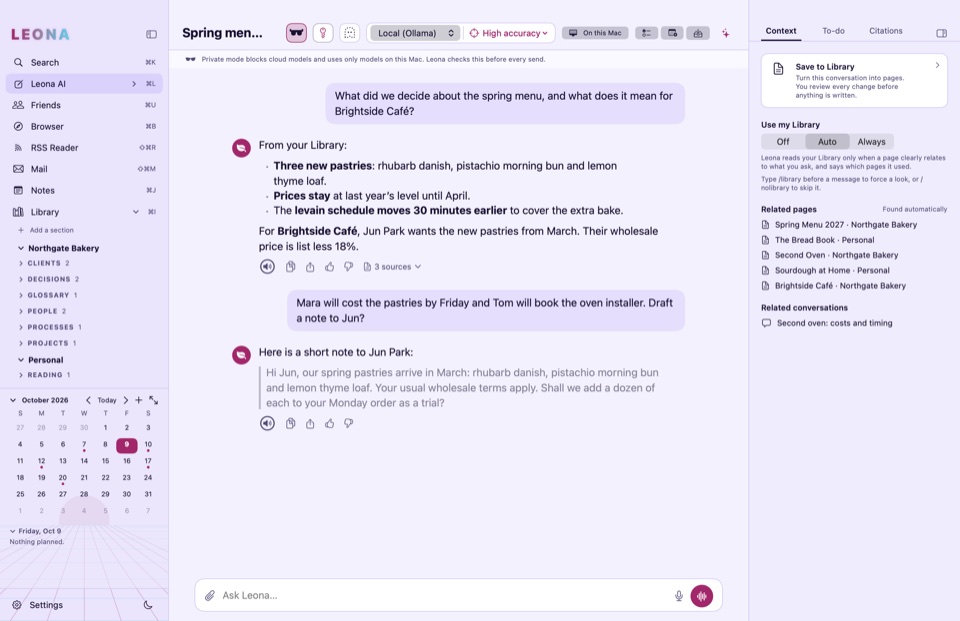This screenshot has height=621, width=960.
Task: Open the High accuracy dropdown
Action: click(x=509, y=33)
